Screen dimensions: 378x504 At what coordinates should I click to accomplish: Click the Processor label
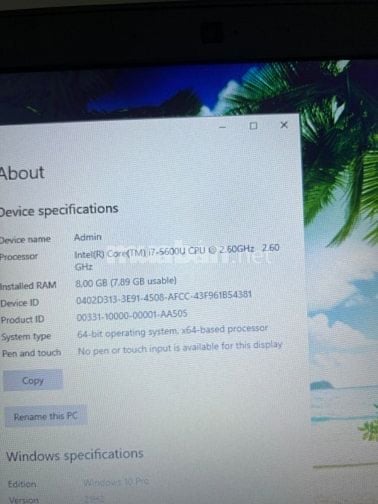click(19, 257)
